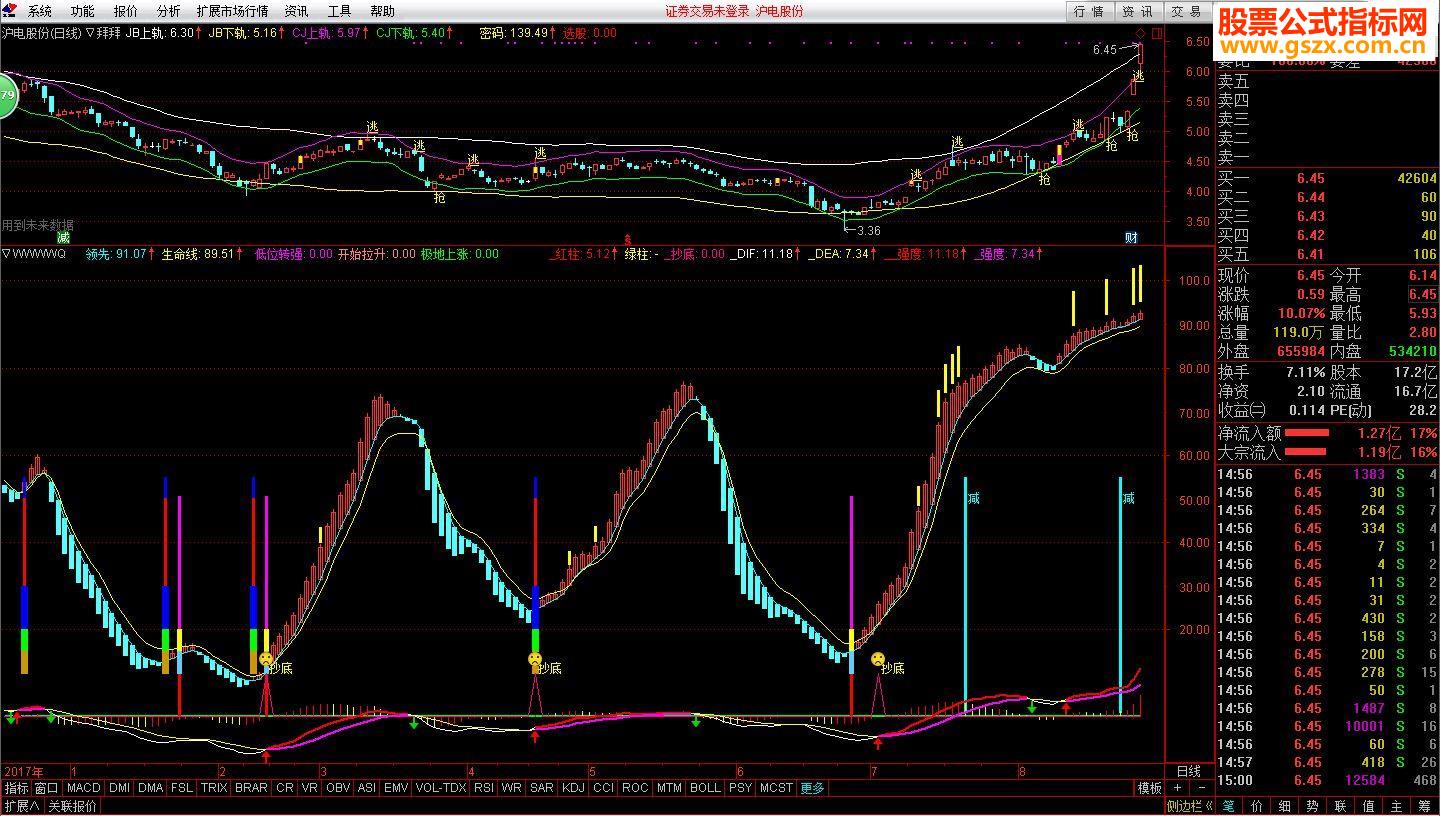Select the 筹 tab in side panel

(1425, 806)
